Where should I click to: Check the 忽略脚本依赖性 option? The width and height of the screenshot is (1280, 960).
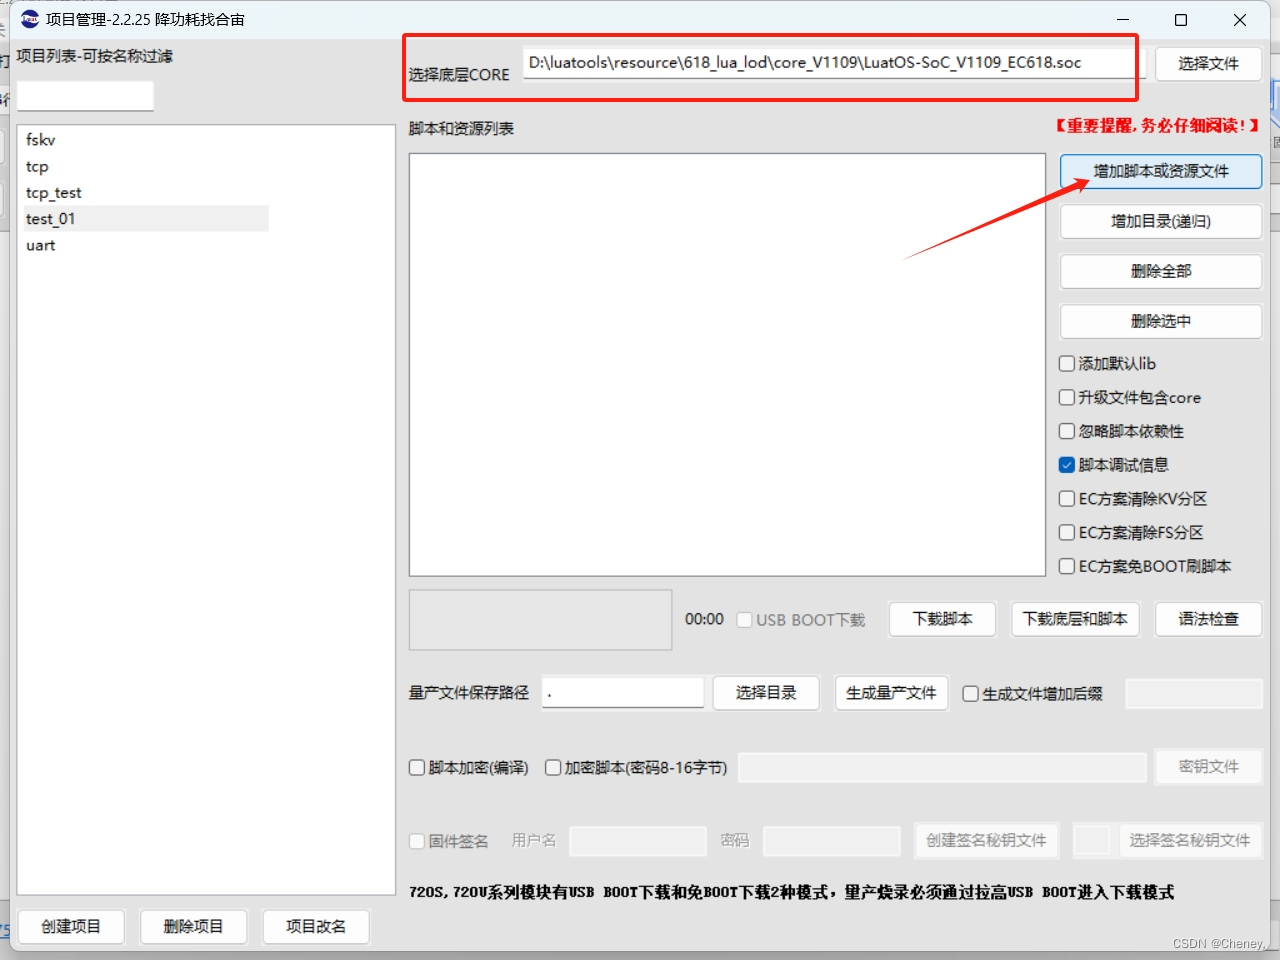point(1067,432)
